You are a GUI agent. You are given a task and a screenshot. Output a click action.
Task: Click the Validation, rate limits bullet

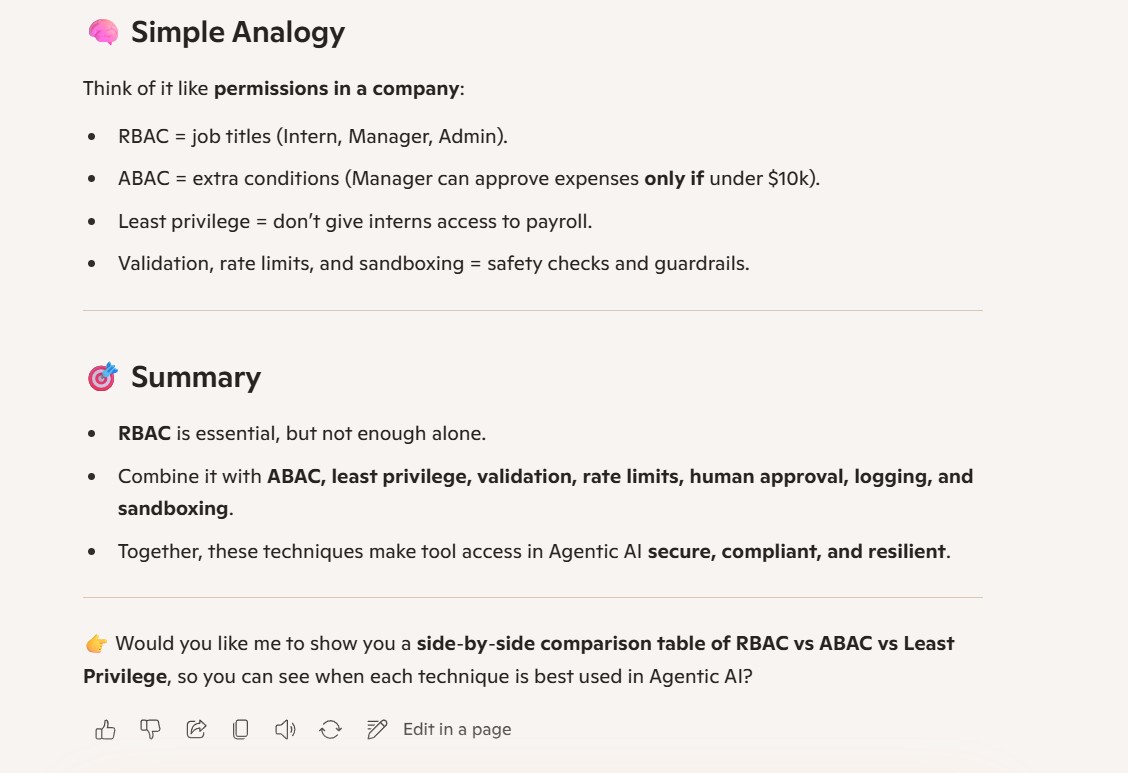point(434,264)
